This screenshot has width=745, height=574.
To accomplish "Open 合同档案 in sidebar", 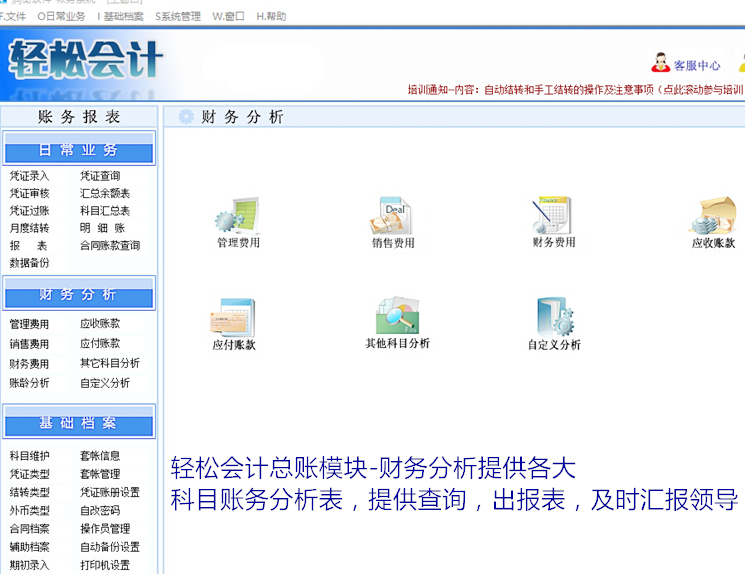I will click(29, 529).
